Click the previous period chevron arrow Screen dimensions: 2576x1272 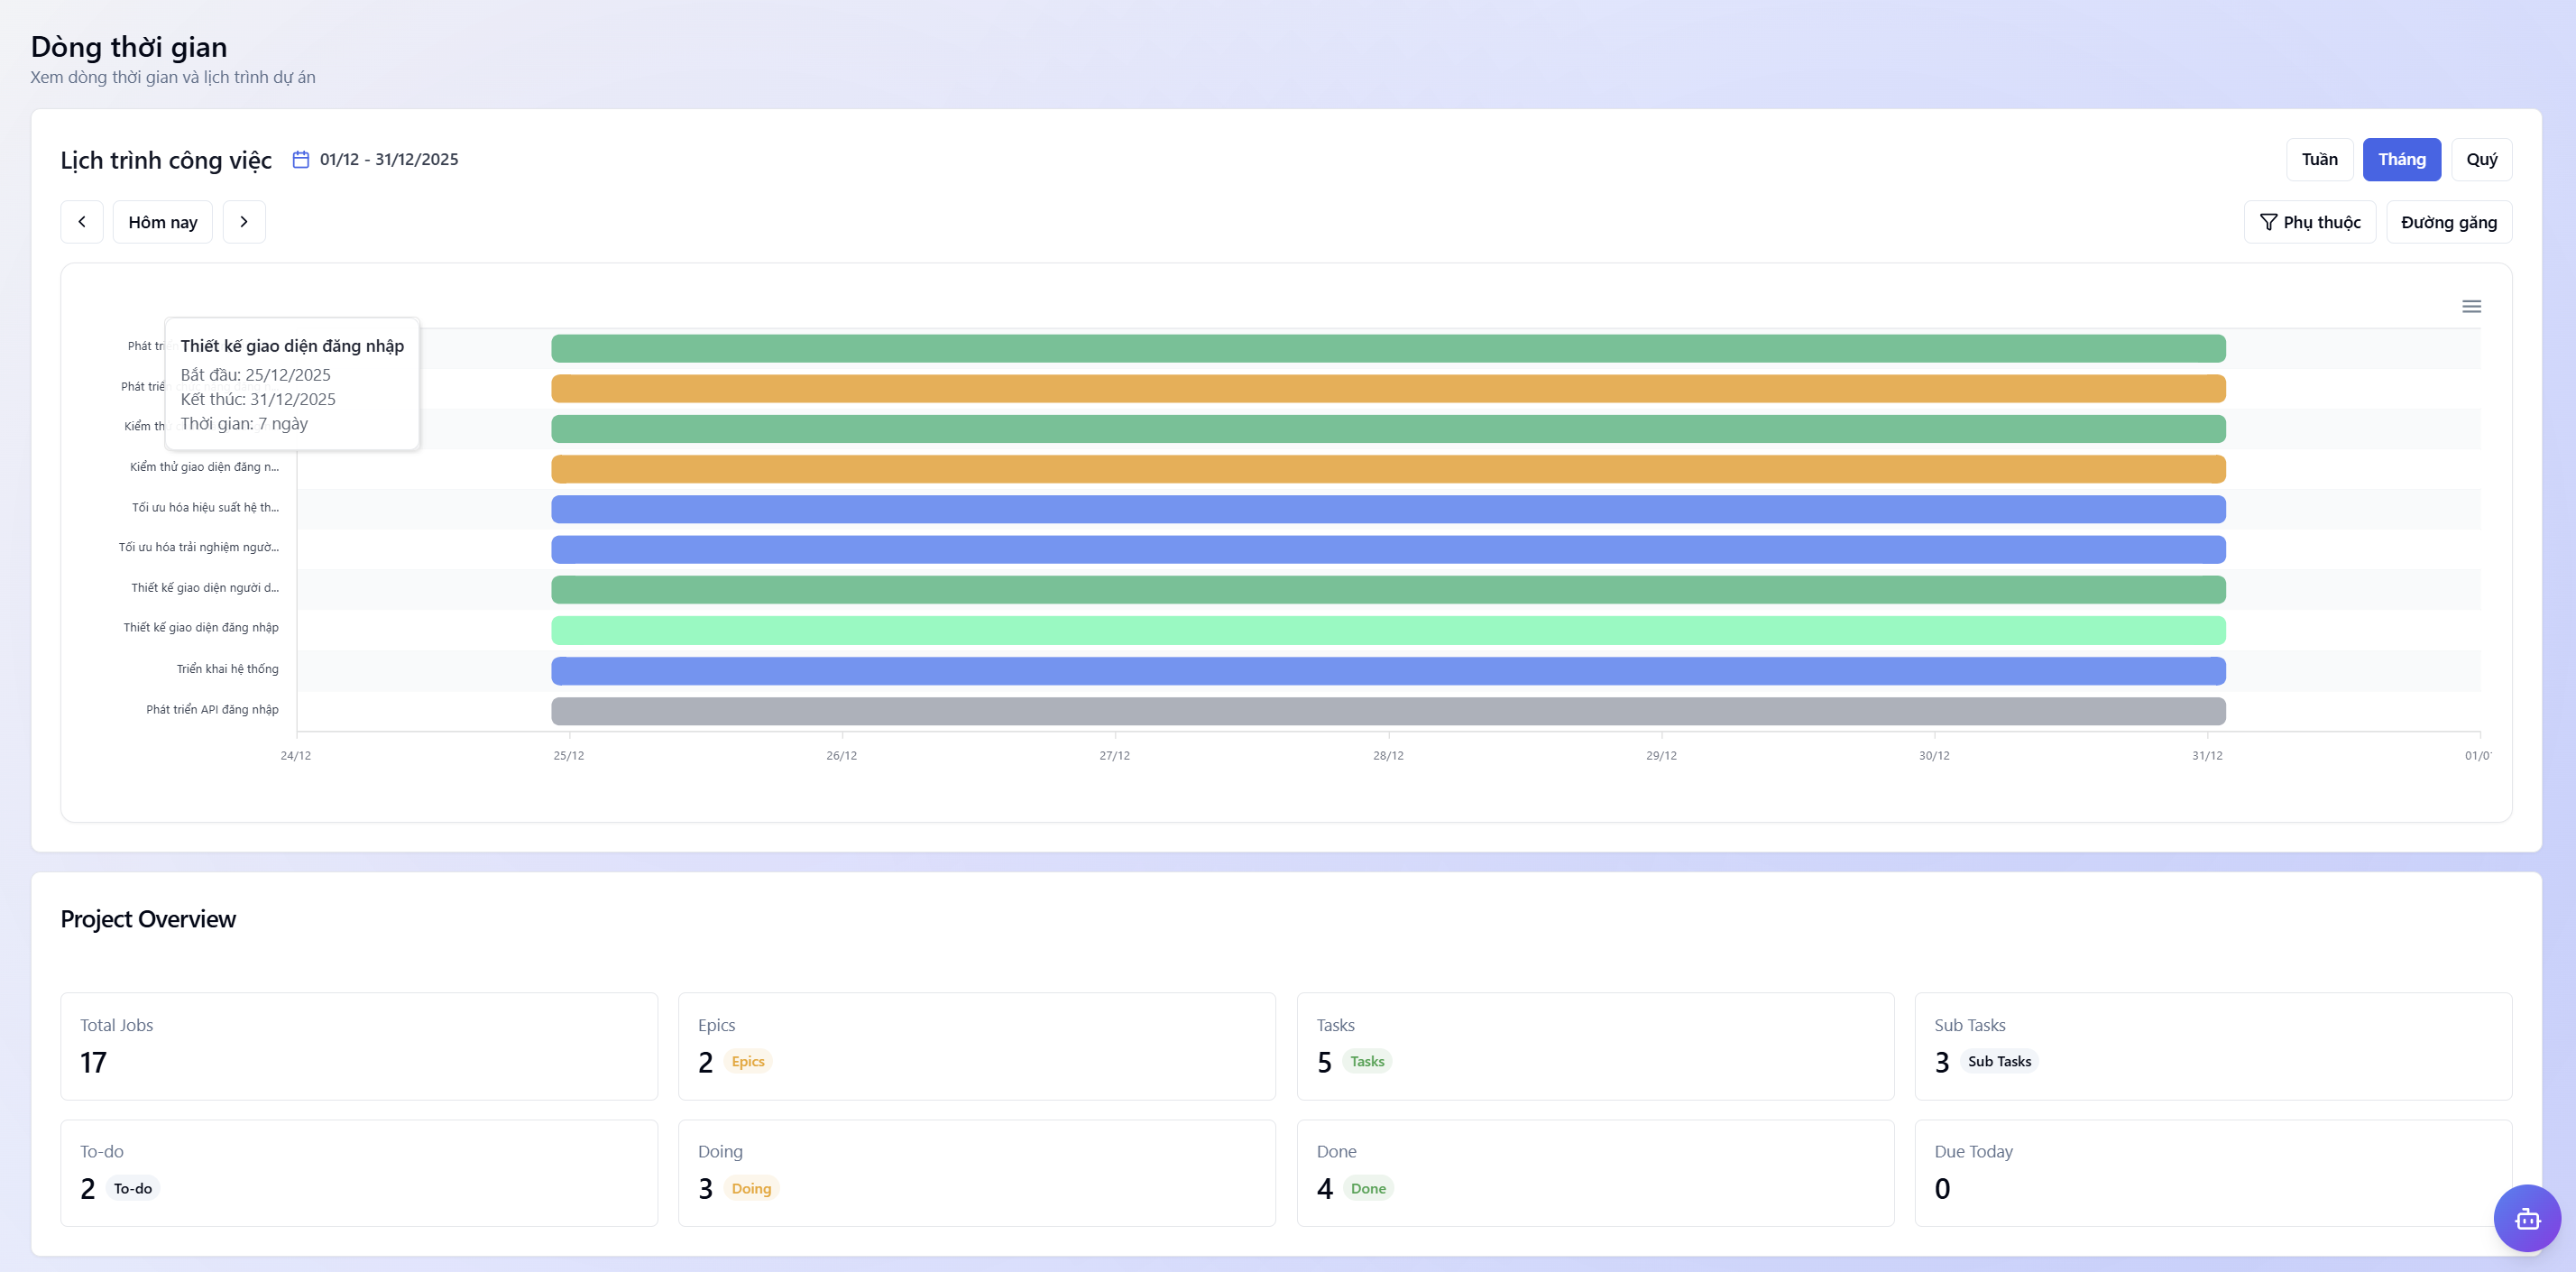tap(82, 222)
